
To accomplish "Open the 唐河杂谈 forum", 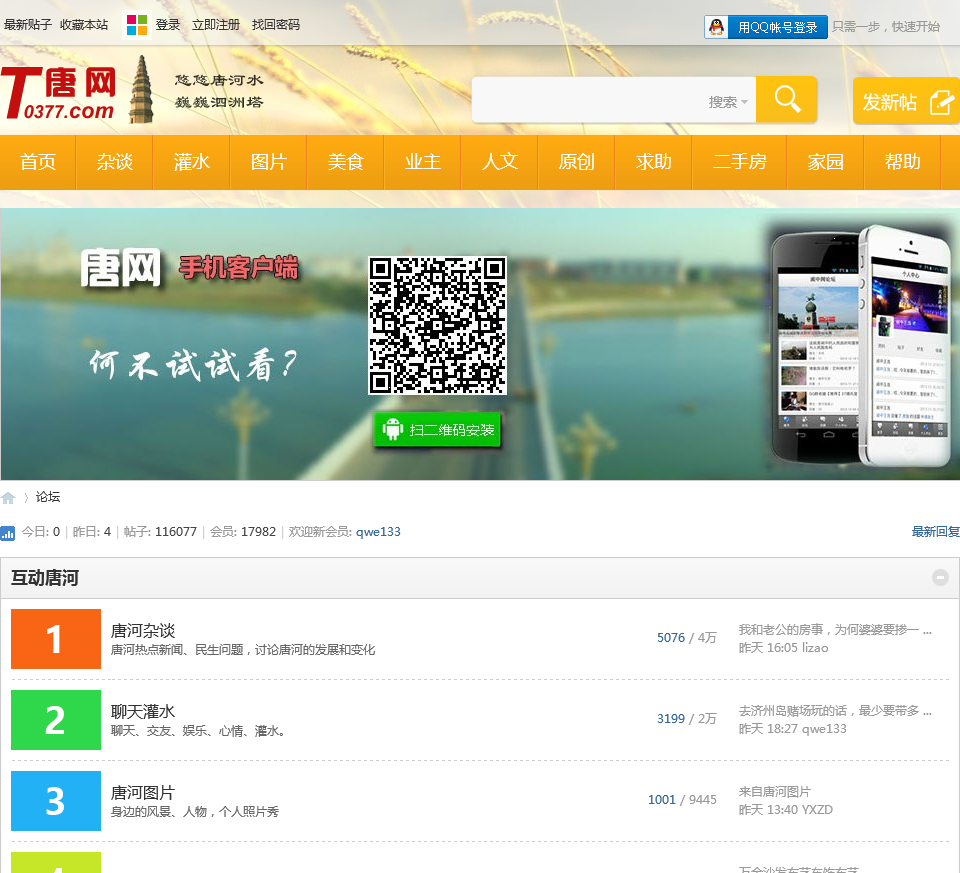I will click(x=143, y=631).
